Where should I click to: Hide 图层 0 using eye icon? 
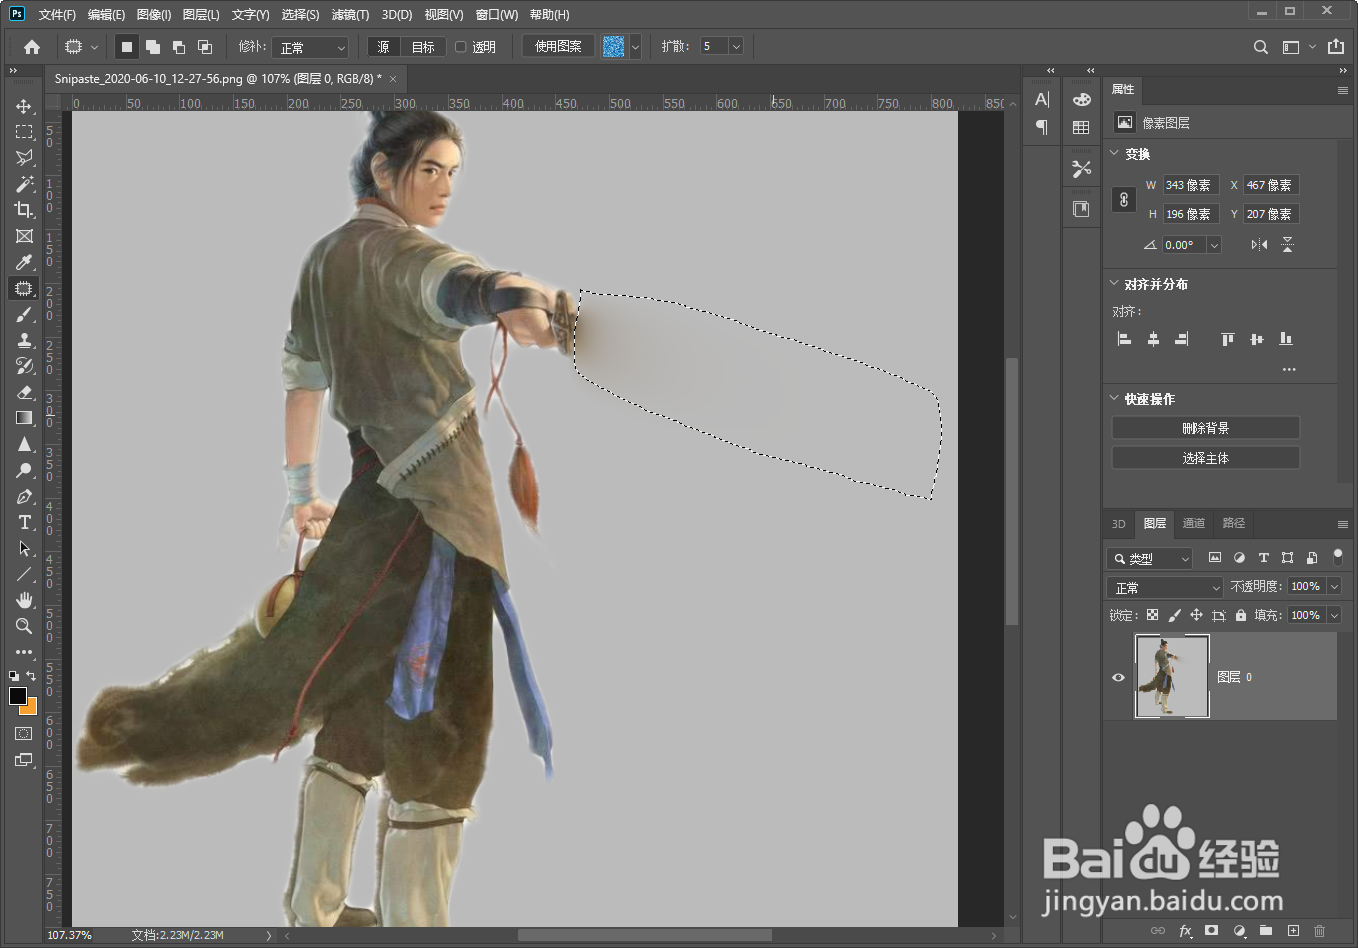pyautogui.click(x=1118, y=677)
